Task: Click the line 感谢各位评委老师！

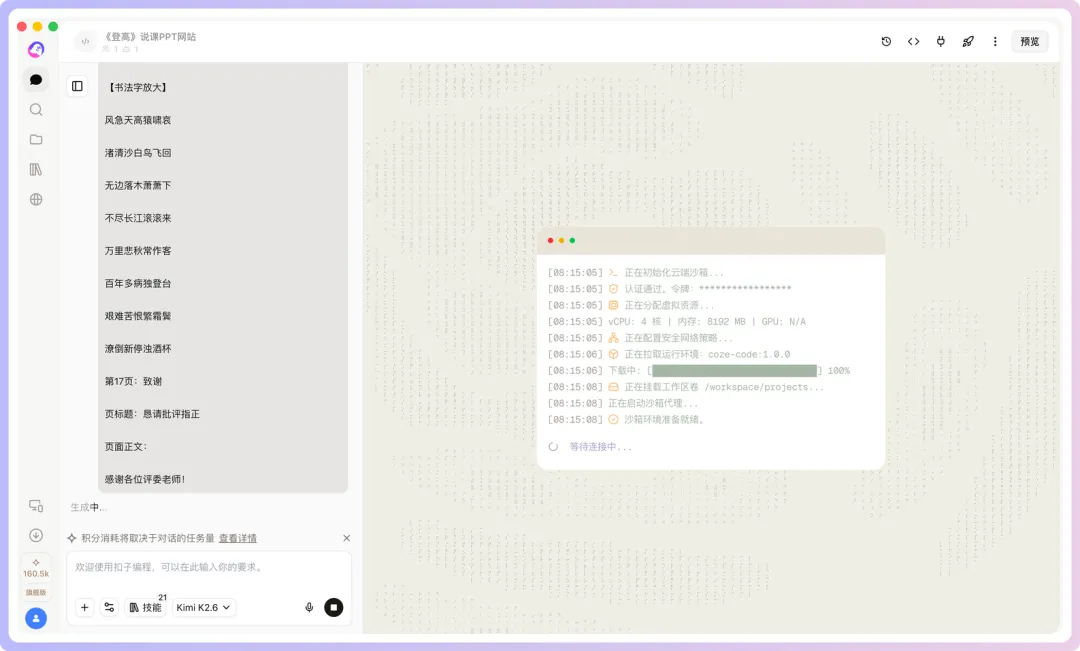Action: click(145, 479)
